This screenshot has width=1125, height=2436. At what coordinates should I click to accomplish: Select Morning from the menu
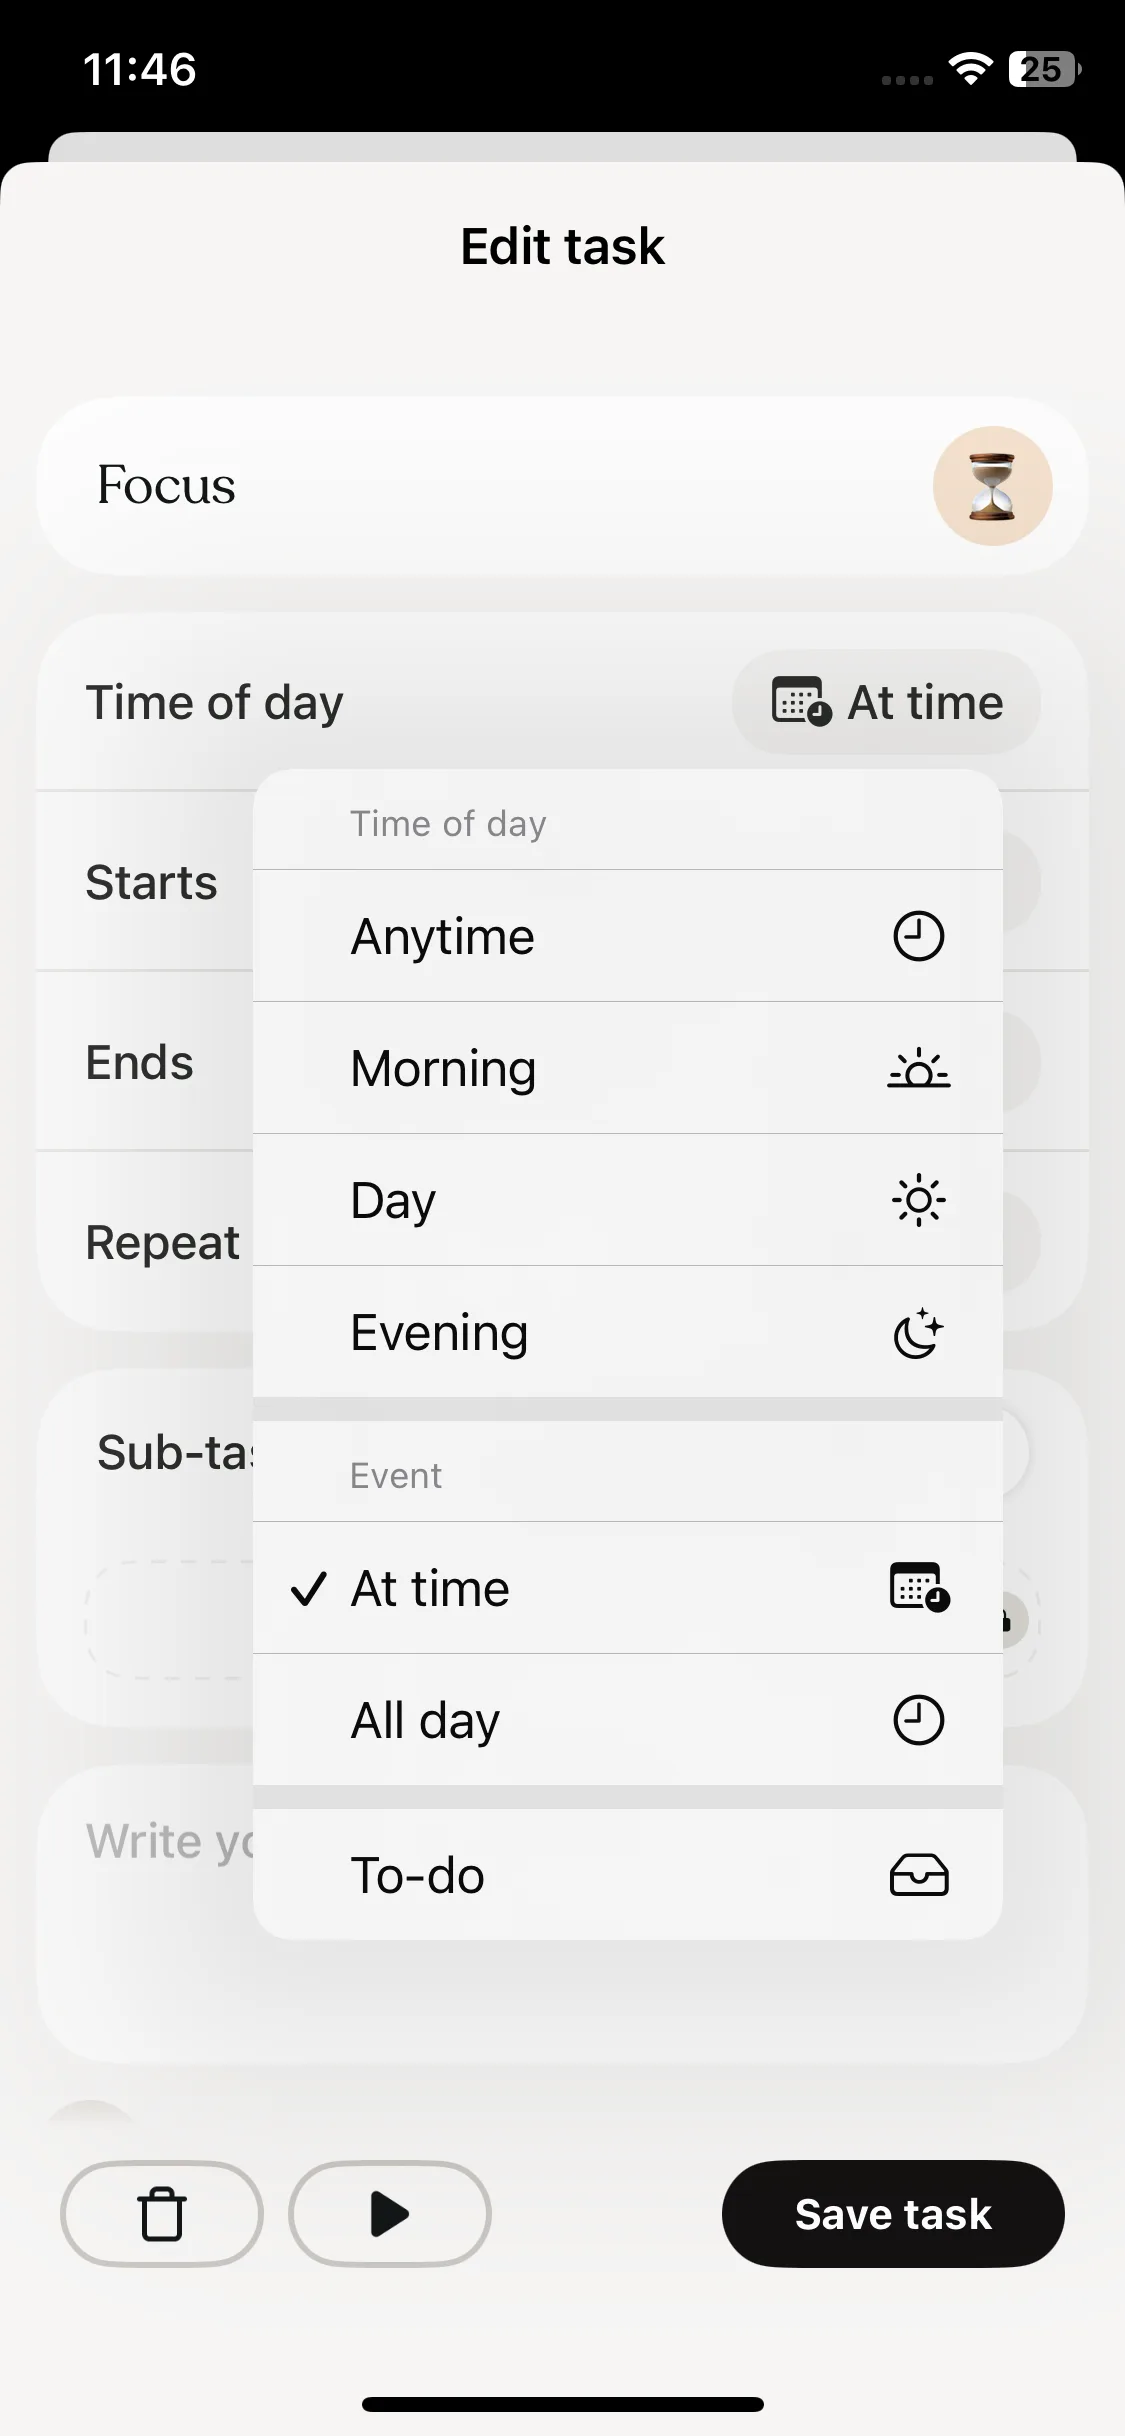coord(443,1068)
